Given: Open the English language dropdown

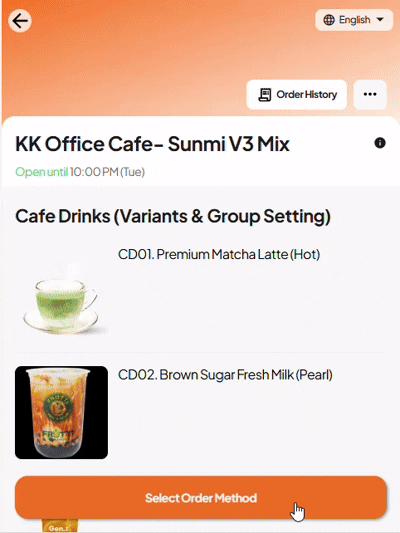Looking at the screenshot, I should coord(354,20).
